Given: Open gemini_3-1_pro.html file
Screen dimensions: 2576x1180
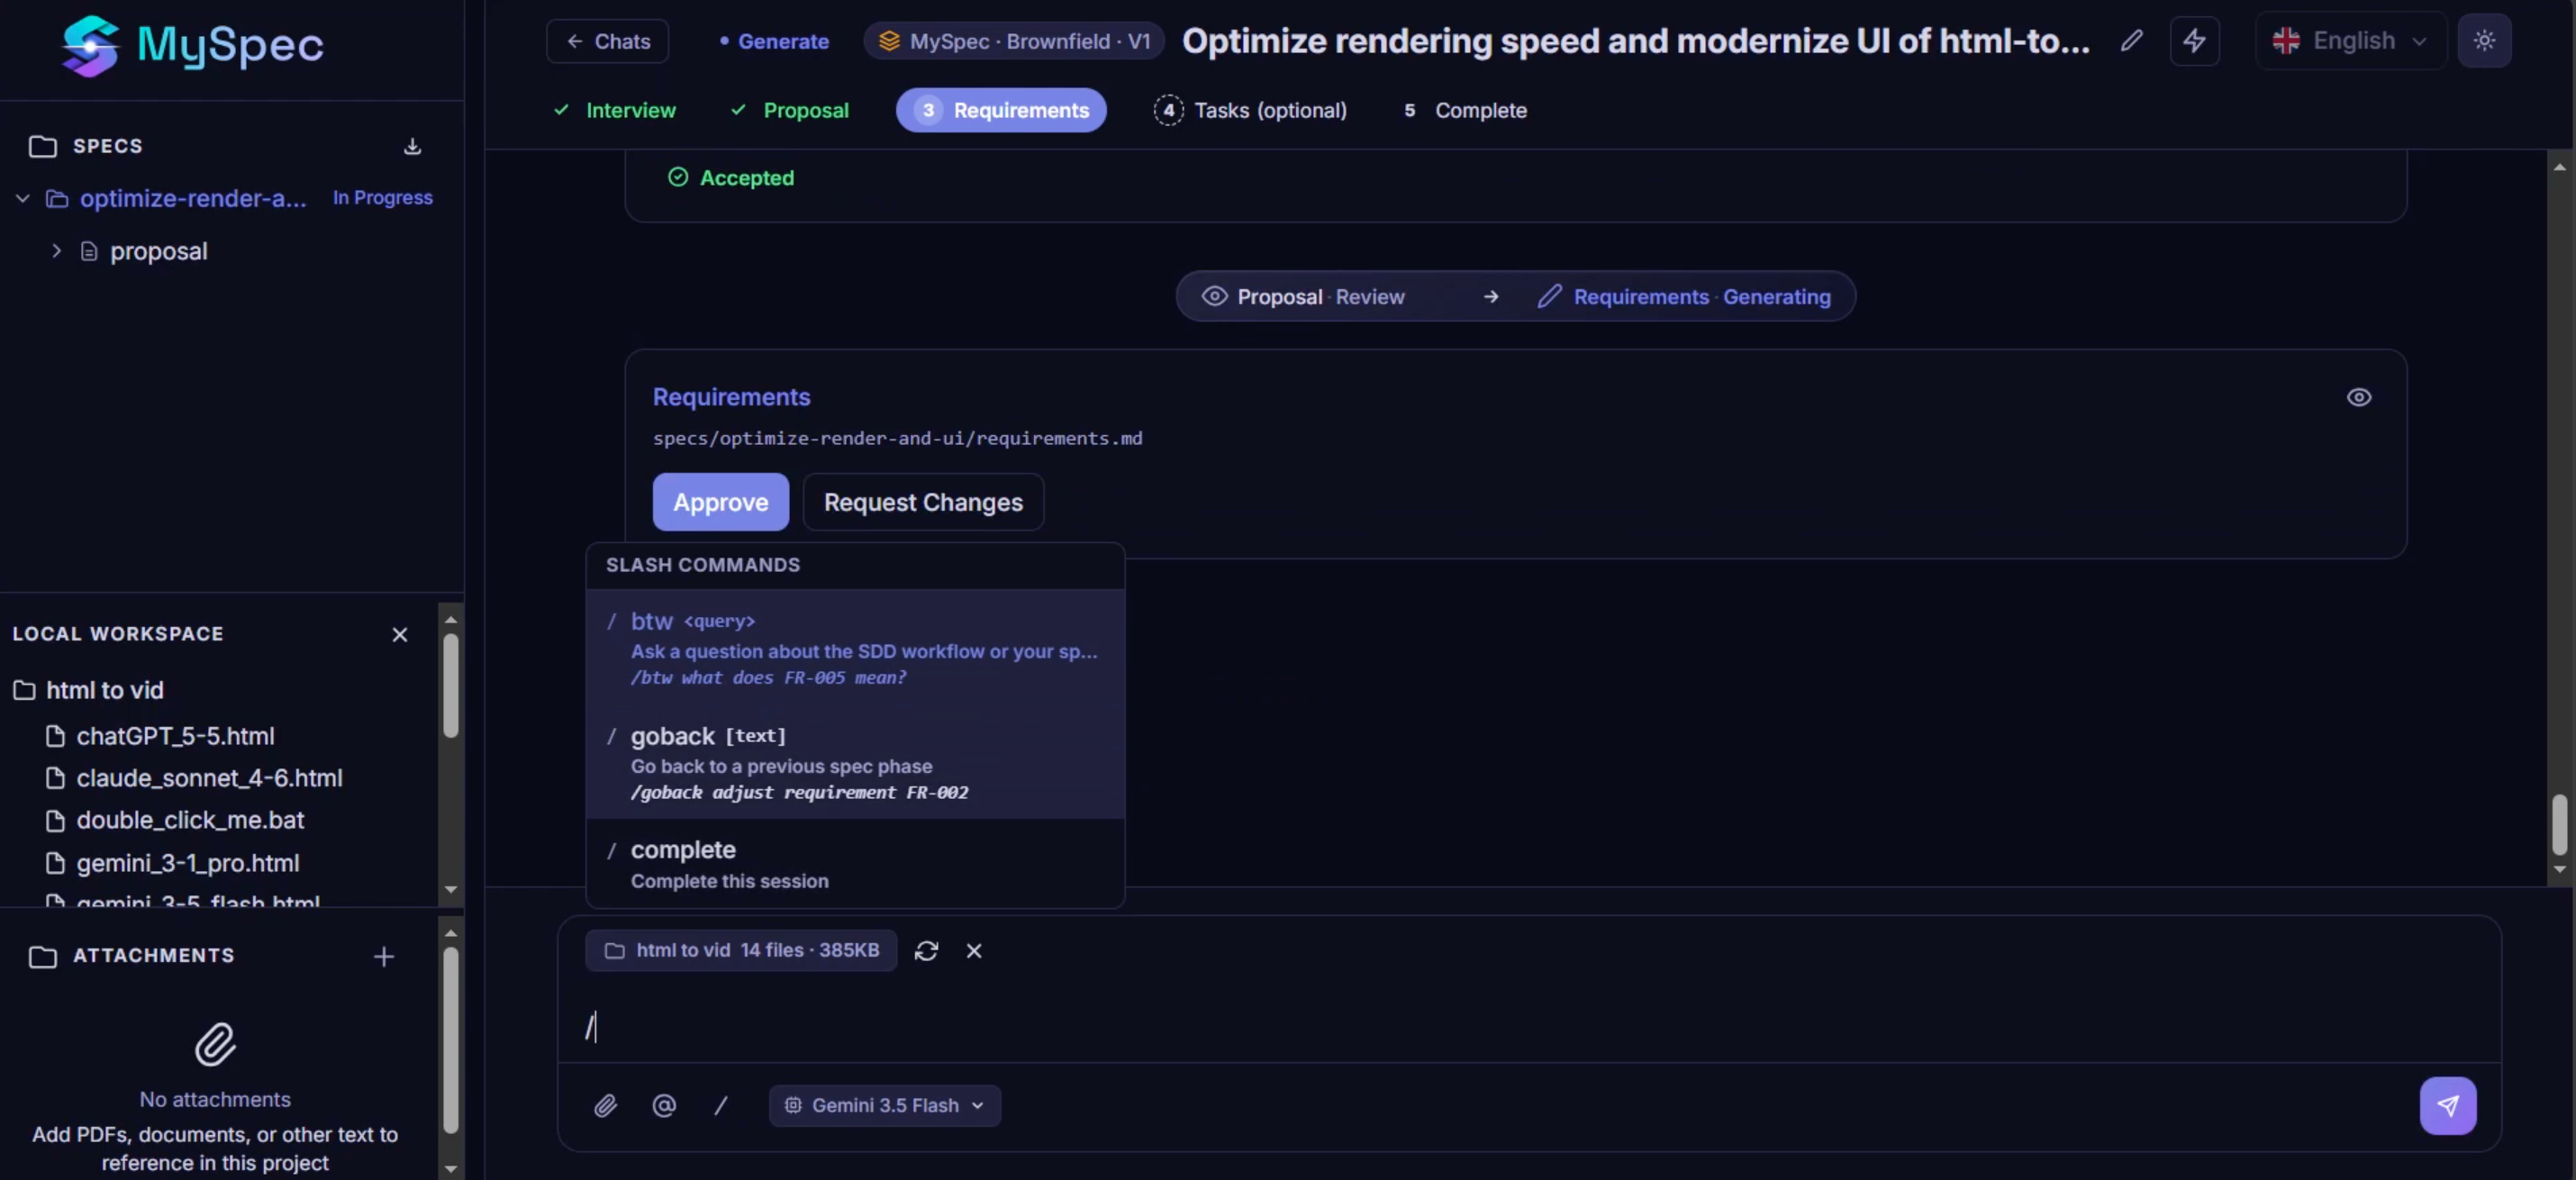Looking at the screenshot, I should (172, 864).
